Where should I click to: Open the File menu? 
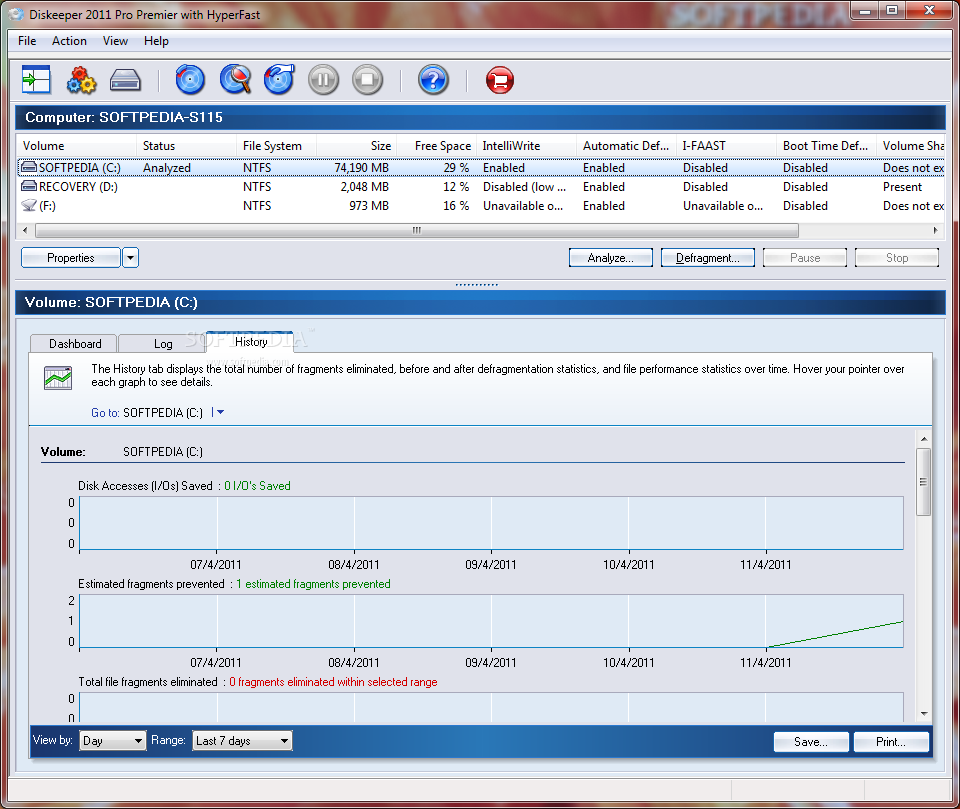27,41
